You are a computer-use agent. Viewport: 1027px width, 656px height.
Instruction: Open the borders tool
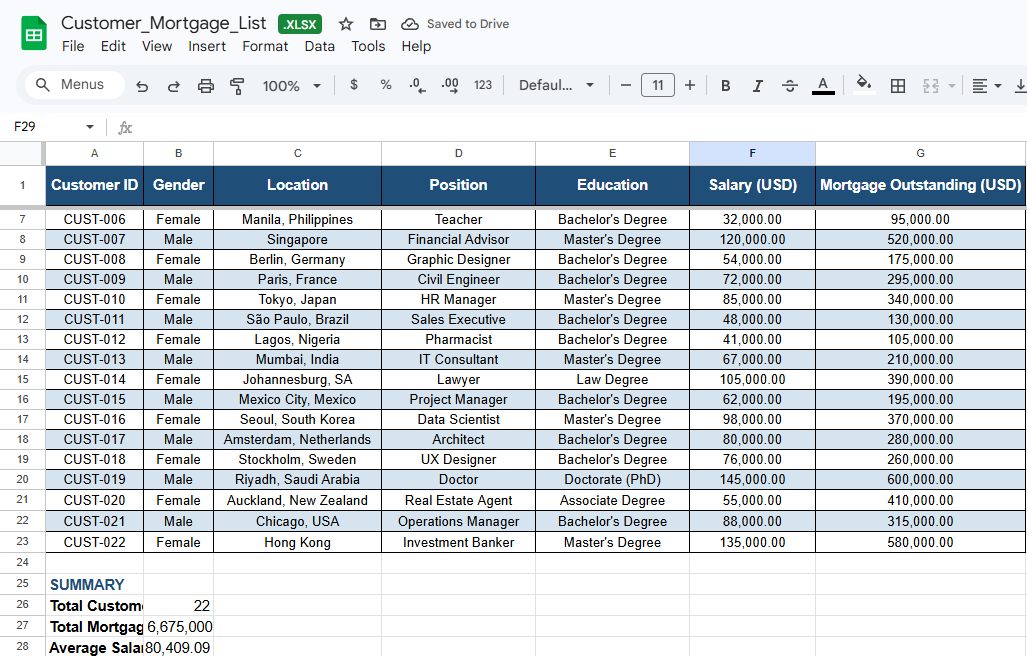(898, 86)
